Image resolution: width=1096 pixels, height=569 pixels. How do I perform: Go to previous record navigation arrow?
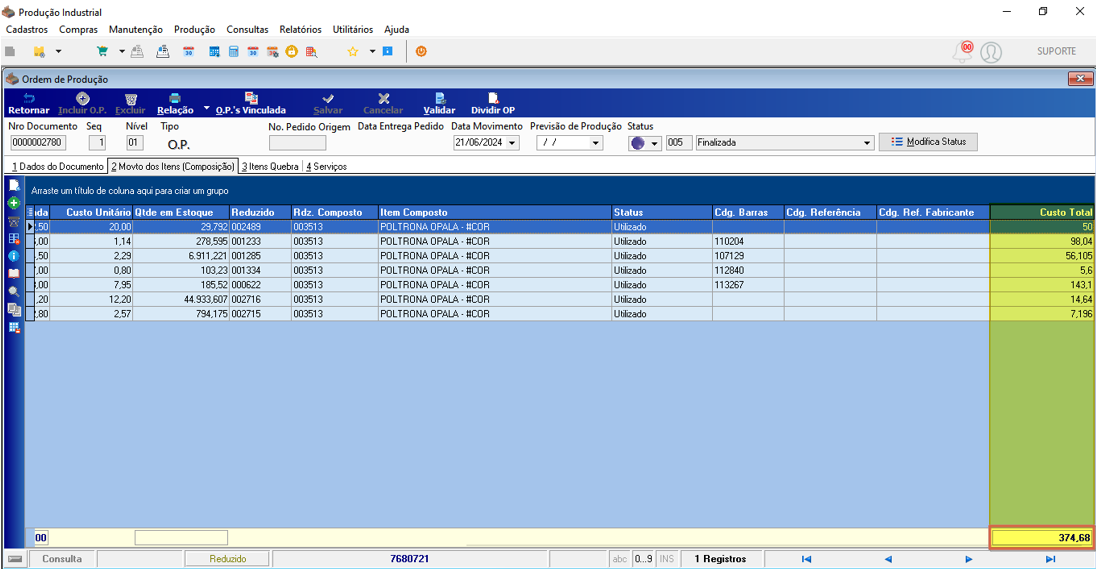pos(888,559)
